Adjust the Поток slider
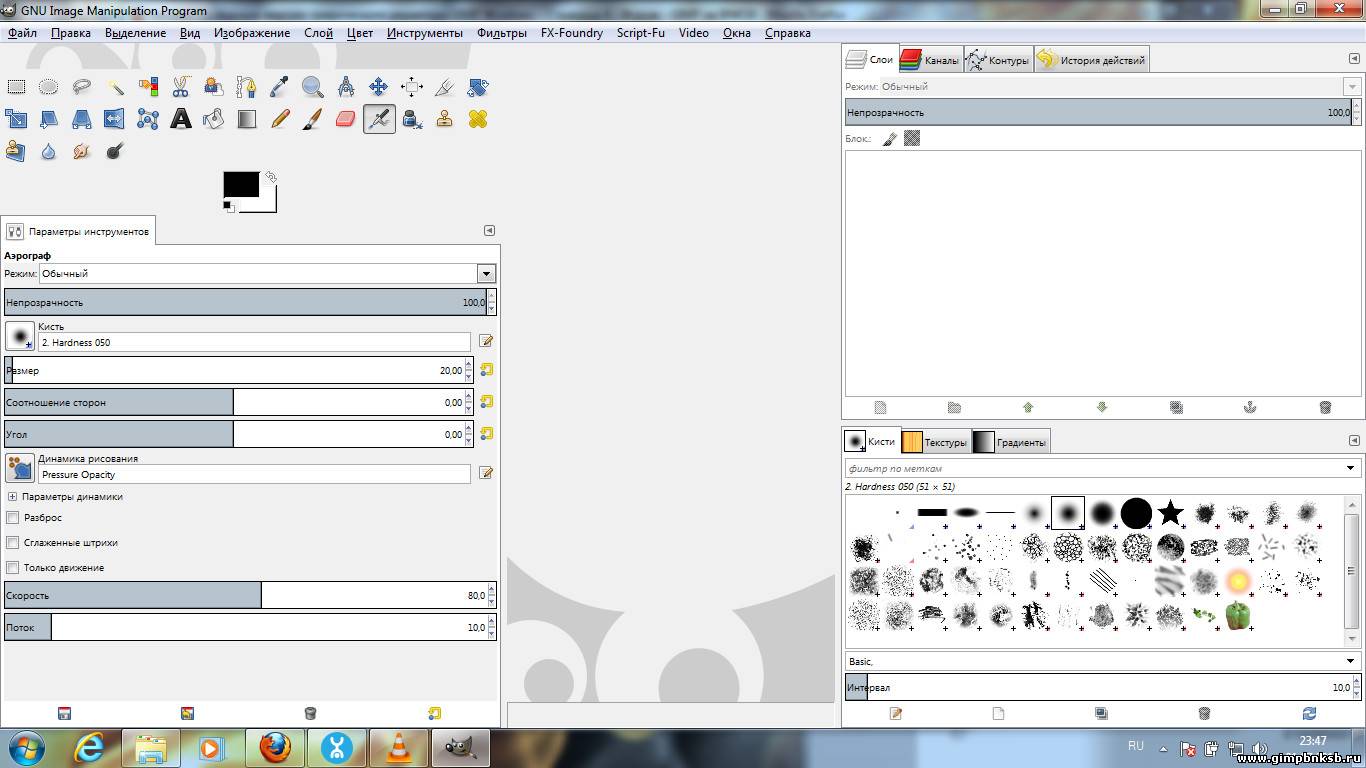1366x768 pixels. (249, 627)
